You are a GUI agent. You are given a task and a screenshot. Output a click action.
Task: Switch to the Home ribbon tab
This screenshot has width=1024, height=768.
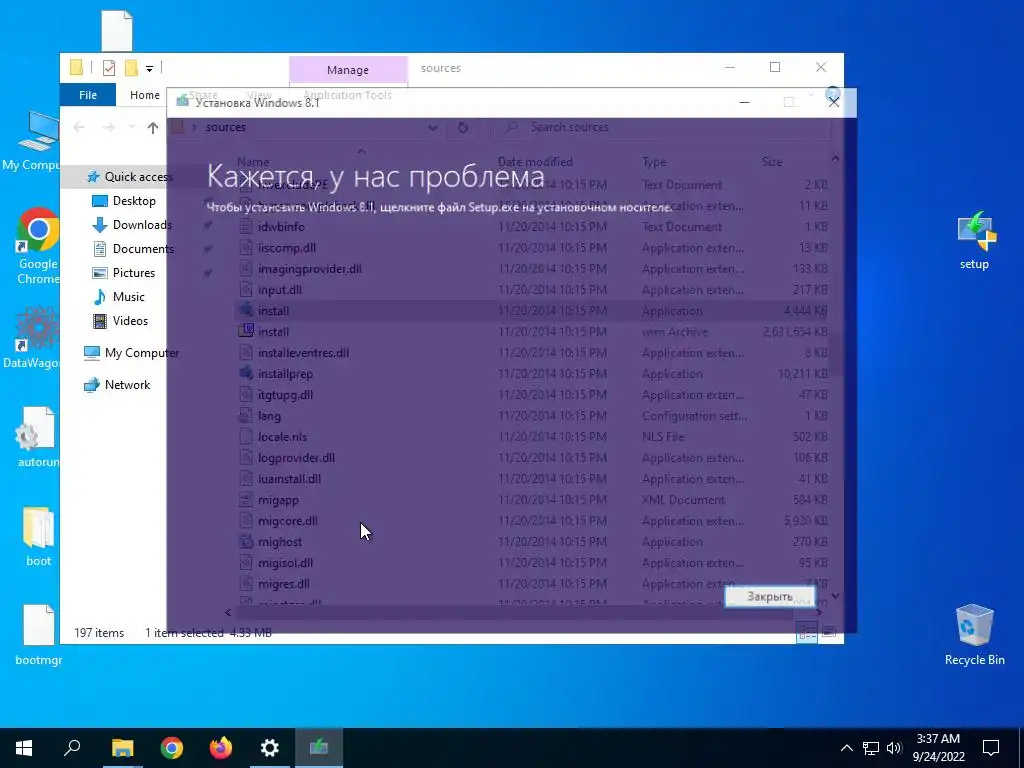(x=144, y=95)
